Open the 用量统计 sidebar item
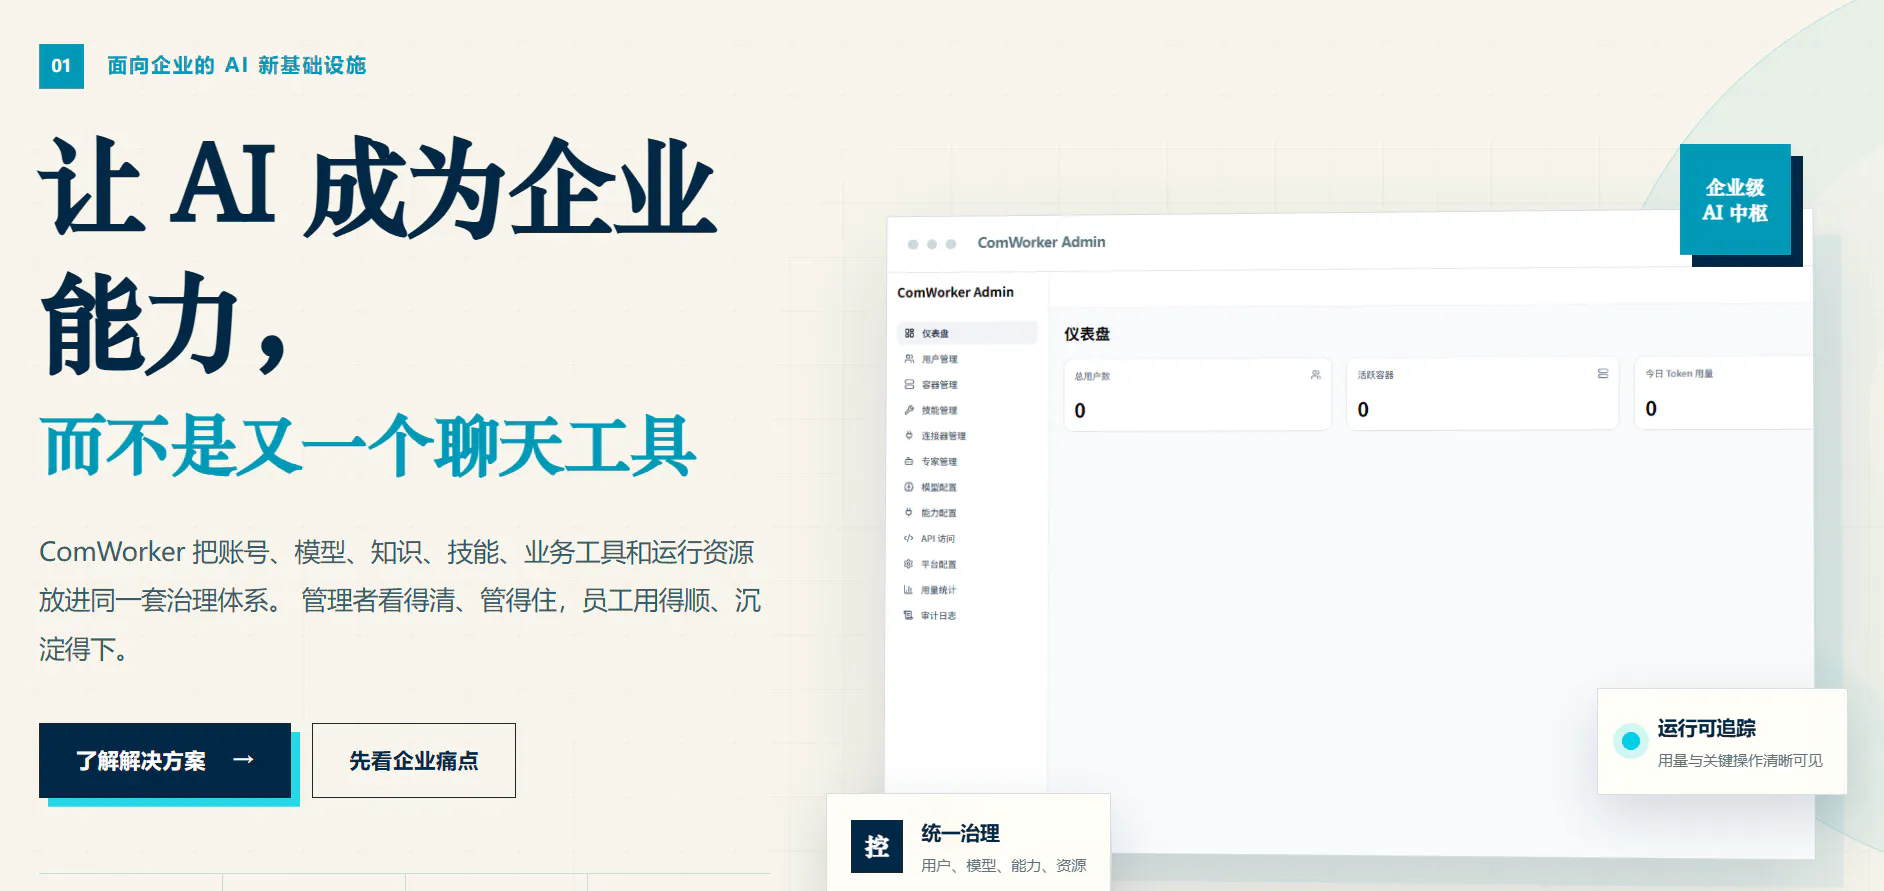 [966, 590]
